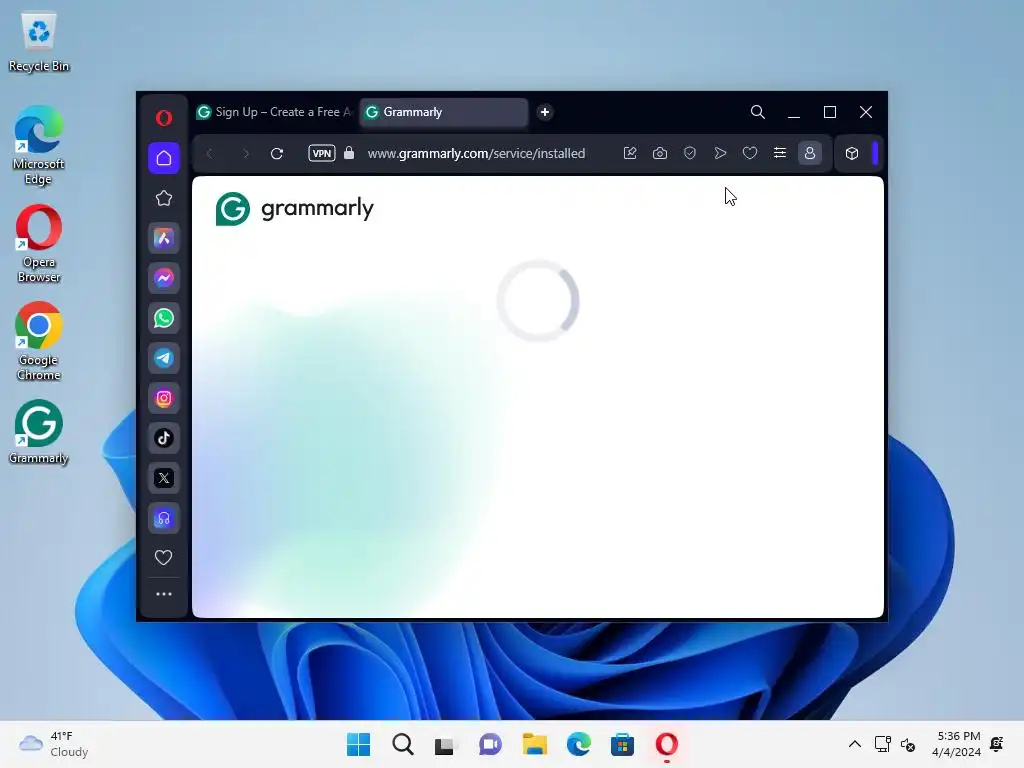Open muted volume tray icon
Image resolution: width=1024 pixels, height=768 pixels.
(x=908, y=744)
